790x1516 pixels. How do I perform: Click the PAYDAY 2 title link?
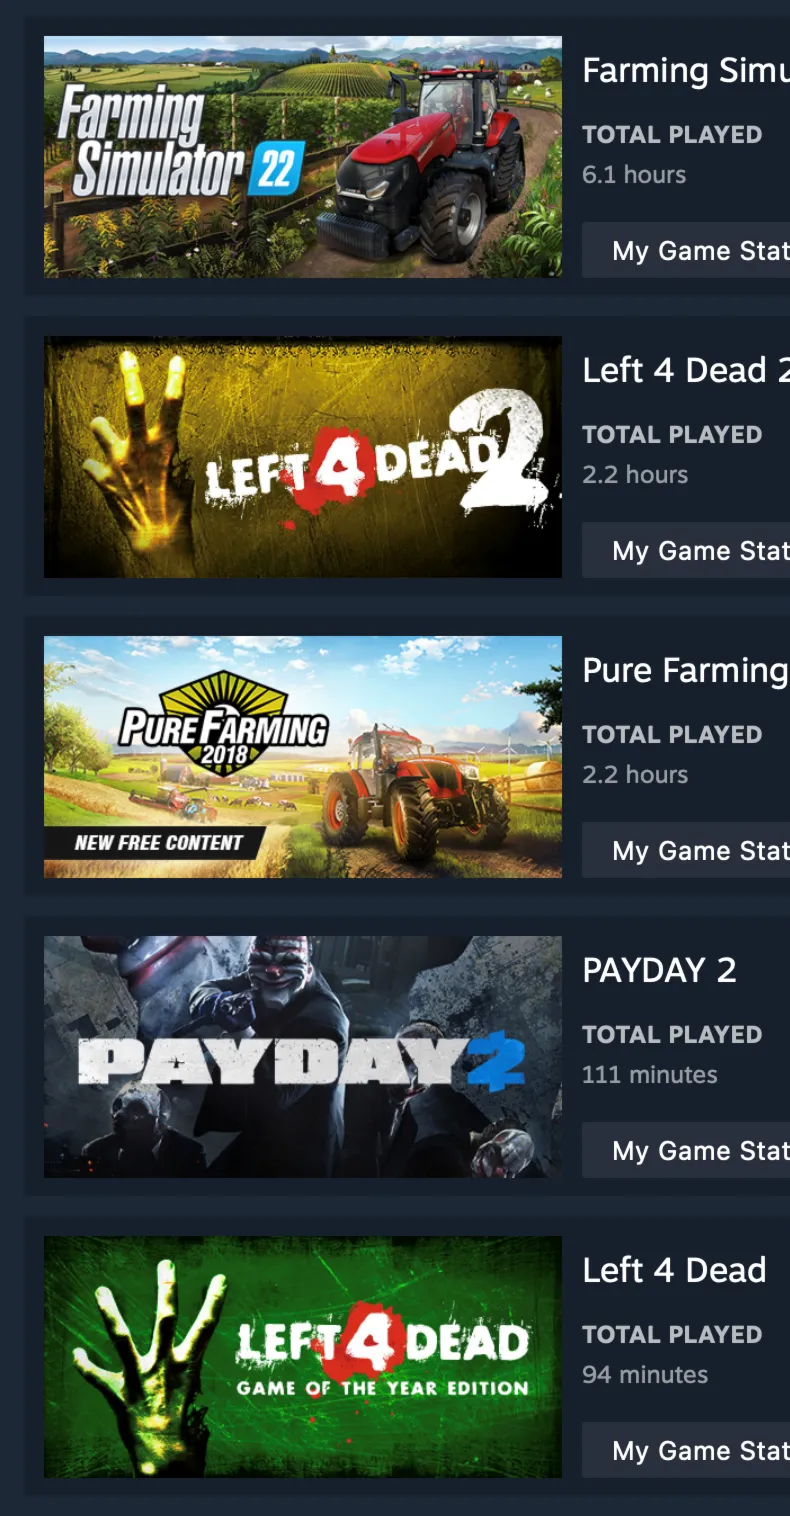[x=659, y=970]
